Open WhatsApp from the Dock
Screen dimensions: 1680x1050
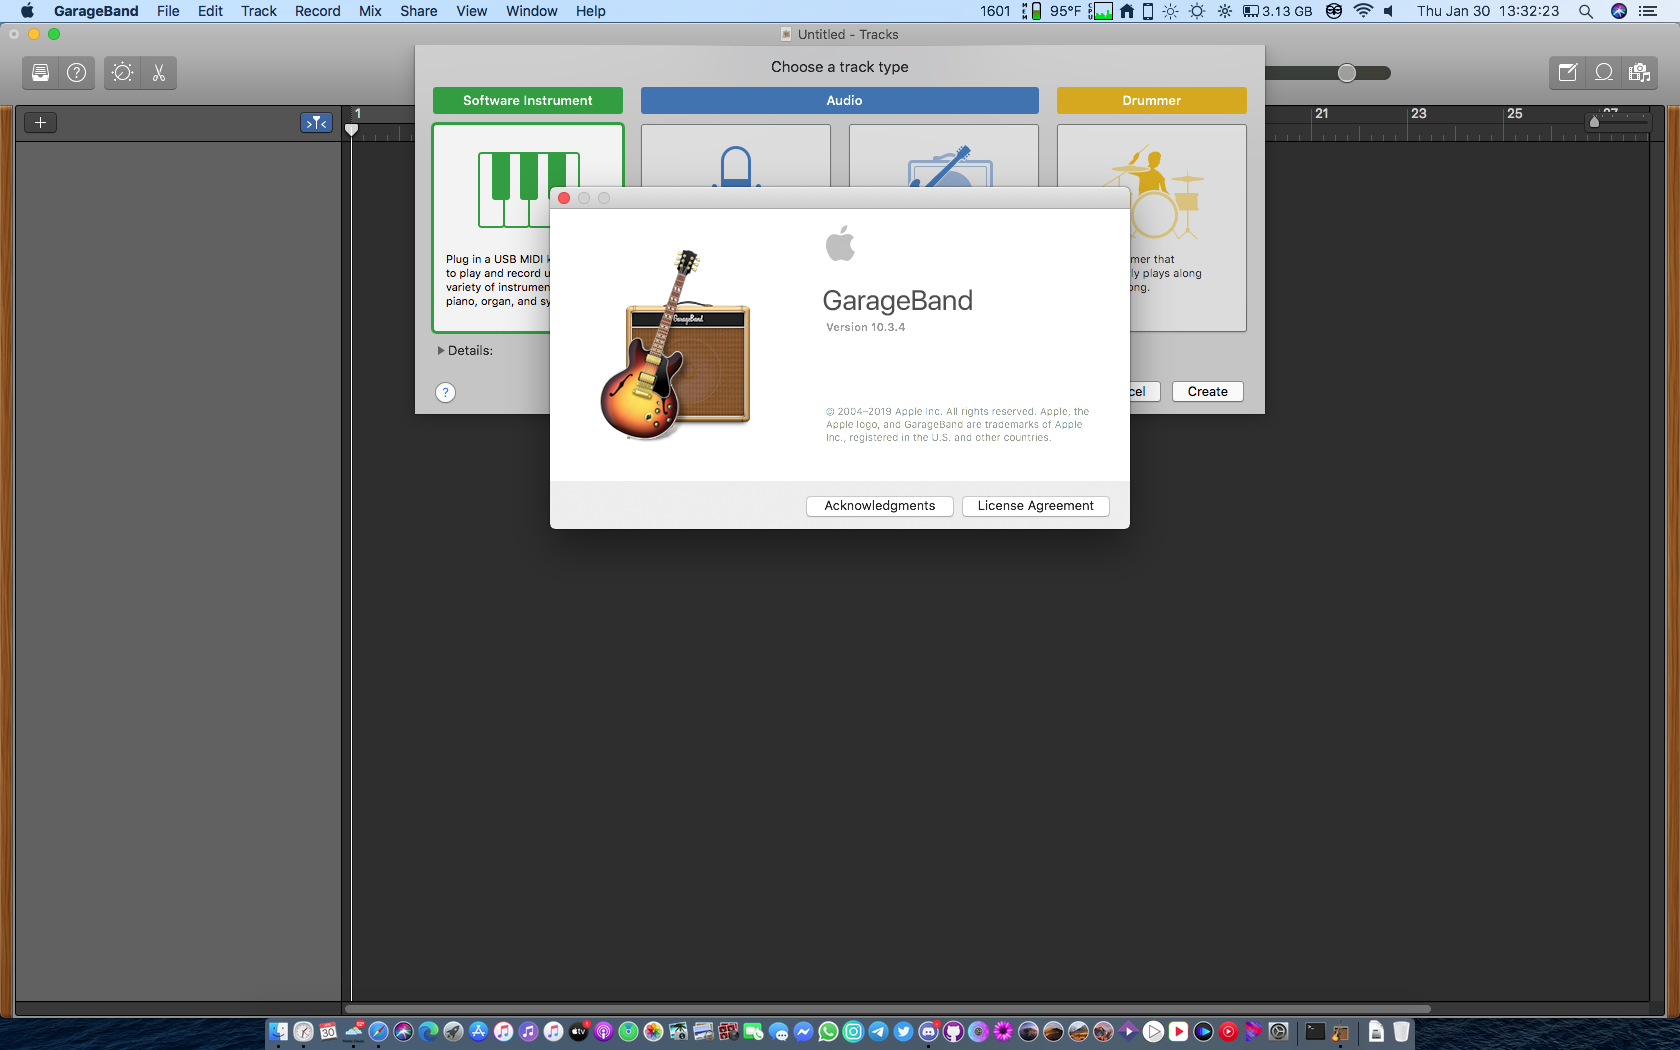coord(828,1031)
